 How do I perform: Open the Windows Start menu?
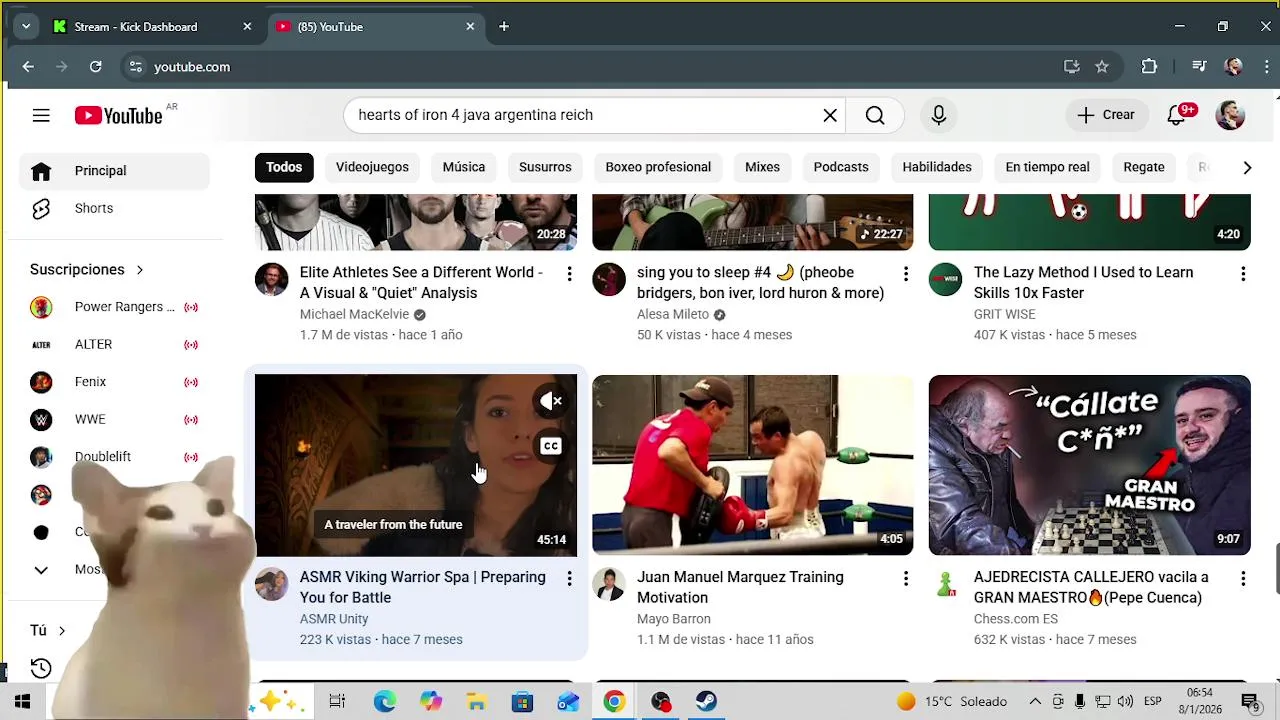coord(22,702)
